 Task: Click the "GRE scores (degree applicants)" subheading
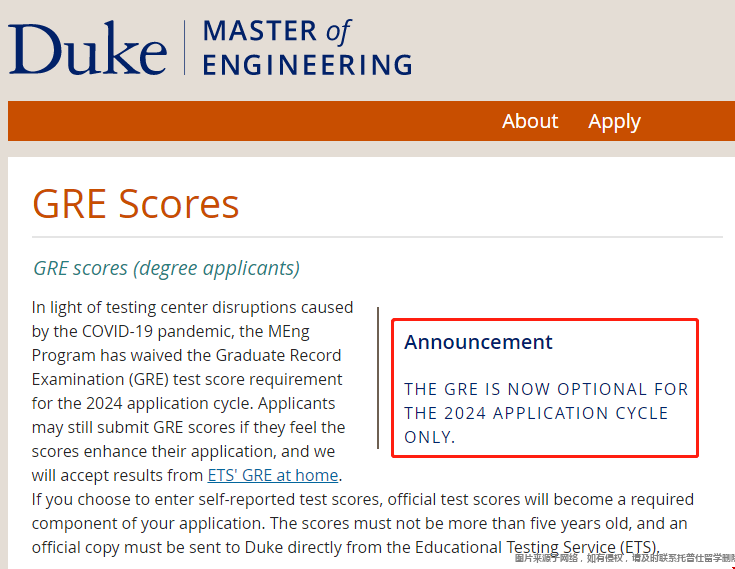pyautogui.click(x=166, y=268)
